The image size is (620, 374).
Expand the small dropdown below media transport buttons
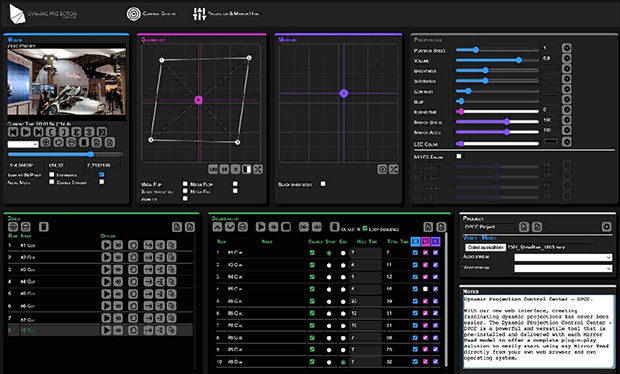(23, 144)
